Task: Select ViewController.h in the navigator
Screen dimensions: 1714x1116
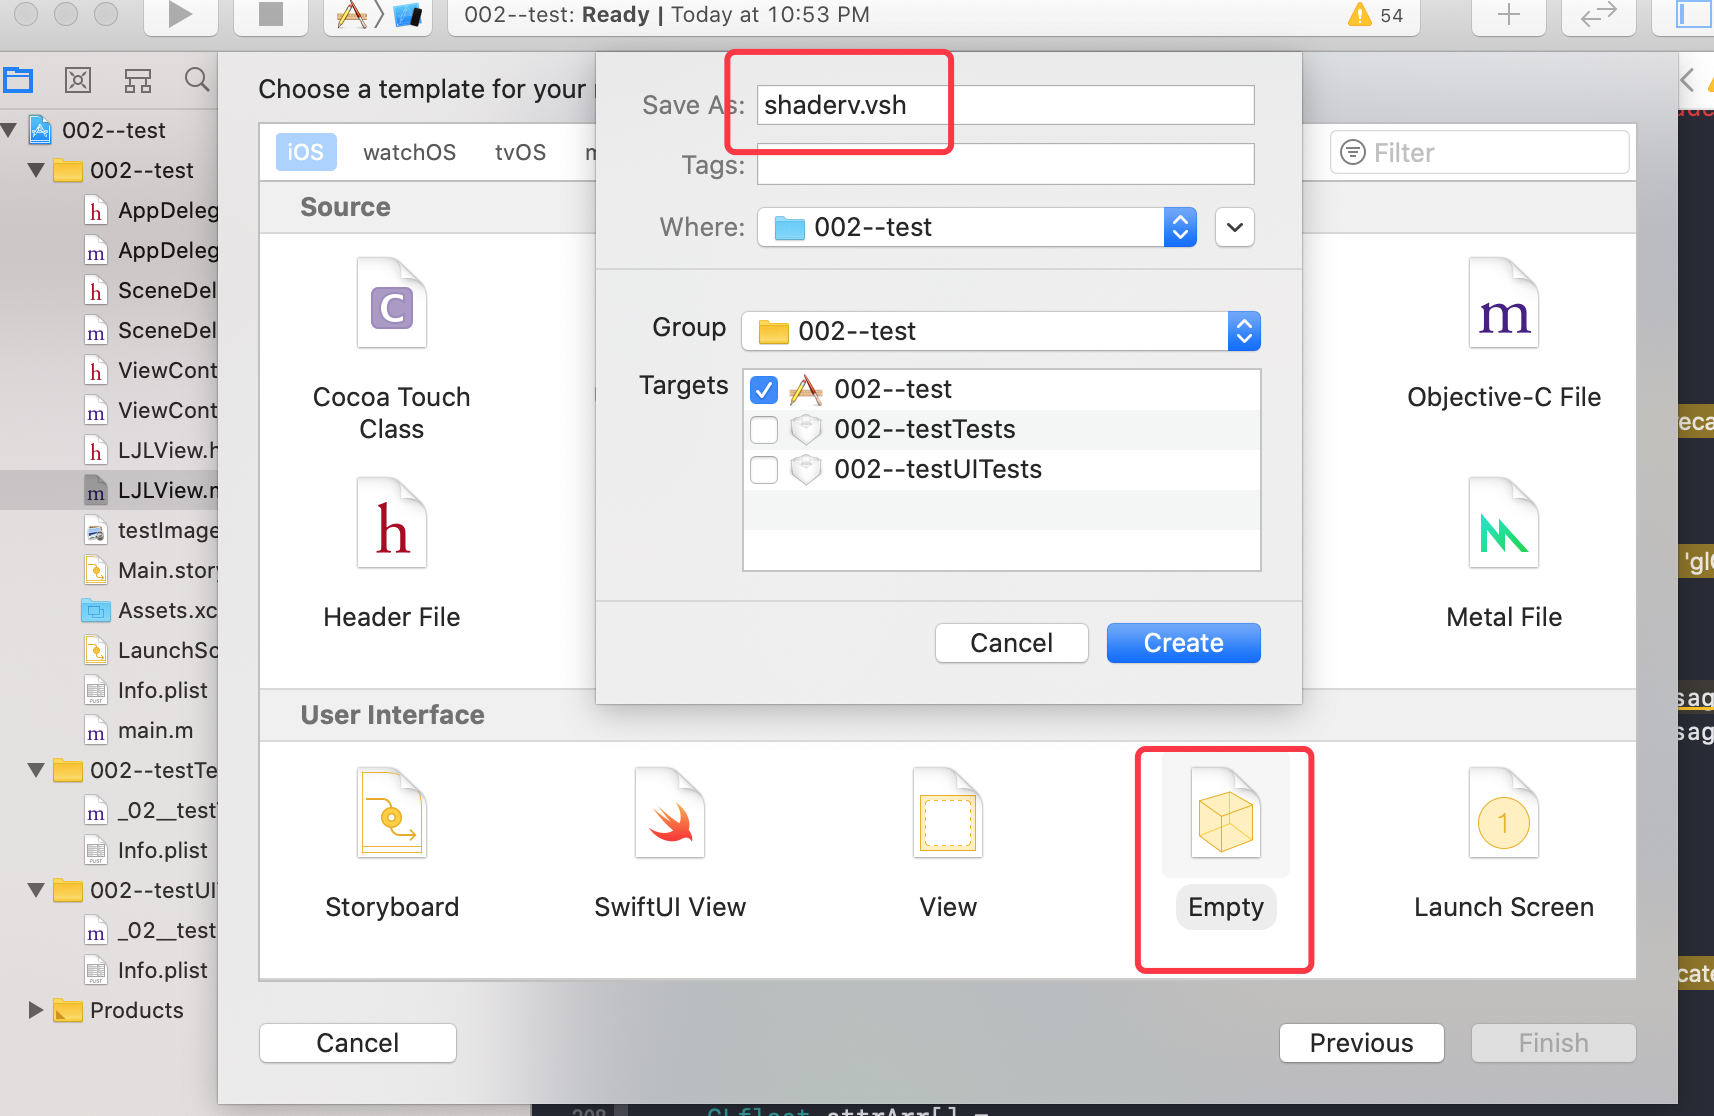Action: pos(109,370)
